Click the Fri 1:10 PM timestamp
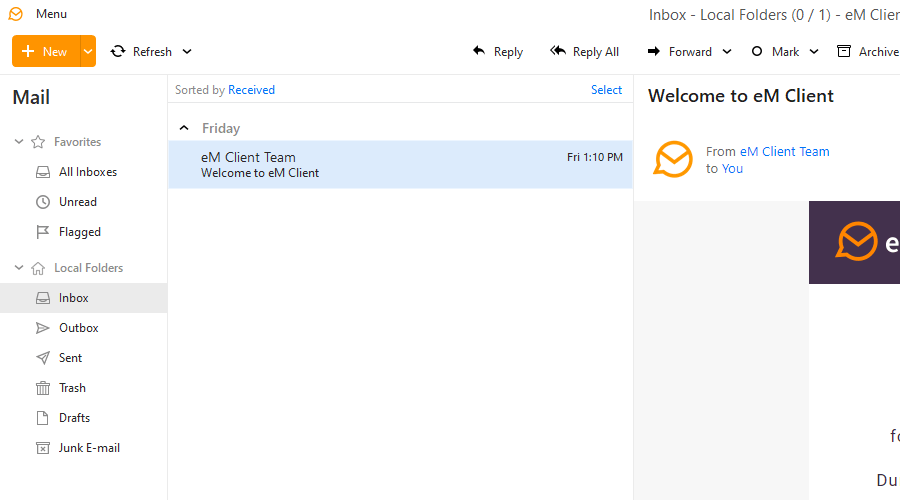Screen dimensions: 900x500 point(595,157)
